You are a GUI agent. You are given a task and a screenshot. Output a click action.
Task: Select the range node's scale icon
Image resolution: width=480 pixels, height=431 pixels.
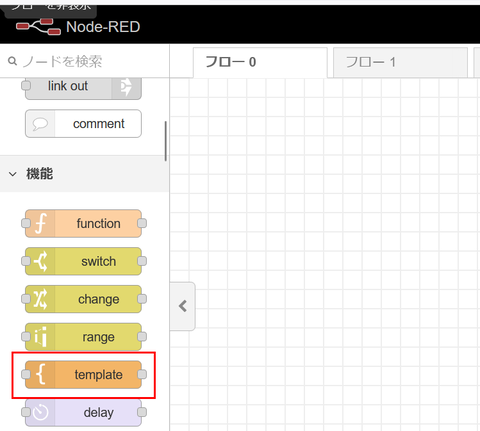point(41,337)
